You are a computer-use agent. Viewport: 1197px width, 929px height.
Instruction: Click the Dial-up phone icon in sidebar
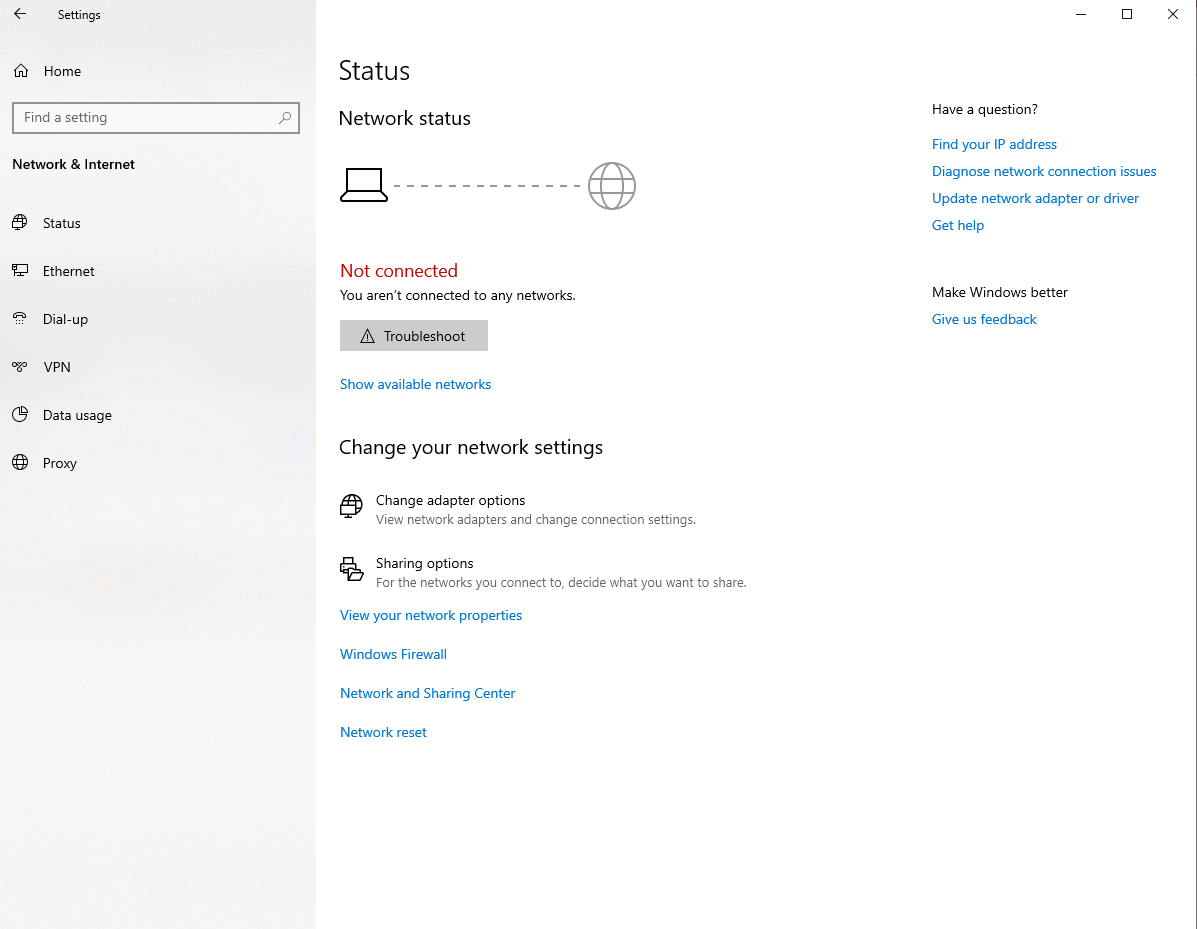click(x=20, y=318)
